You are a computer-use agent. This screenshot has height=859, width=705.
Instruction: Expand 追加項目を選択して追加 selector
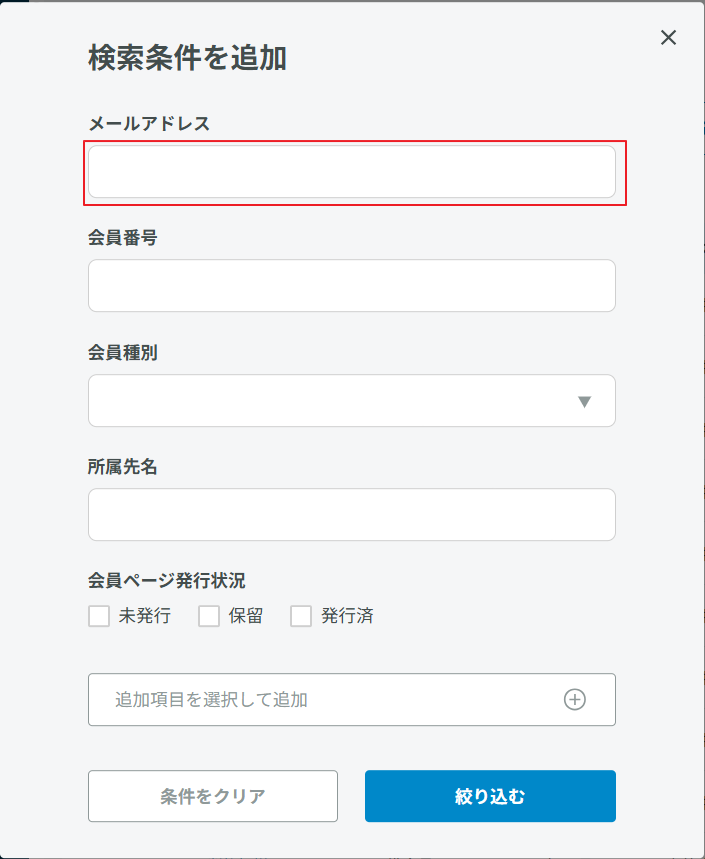352,700
